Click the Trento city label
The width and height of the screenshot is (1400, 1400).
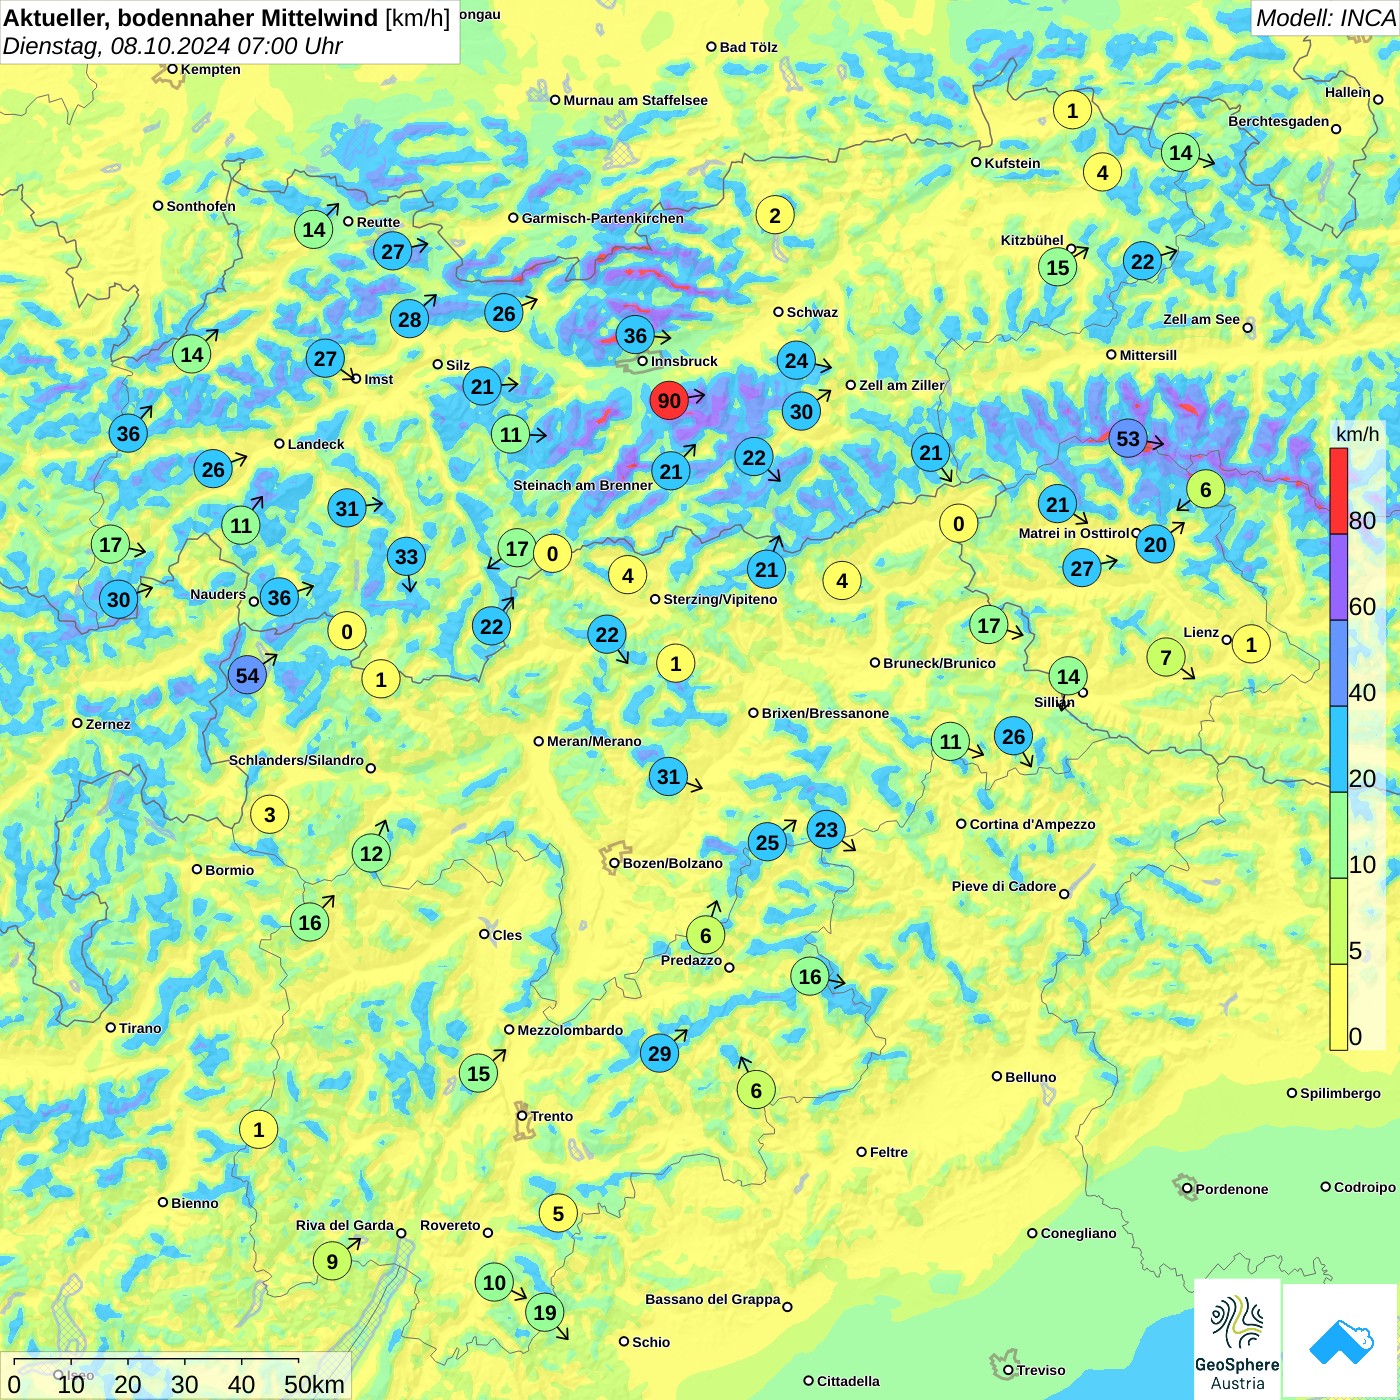click(552, 1117)
